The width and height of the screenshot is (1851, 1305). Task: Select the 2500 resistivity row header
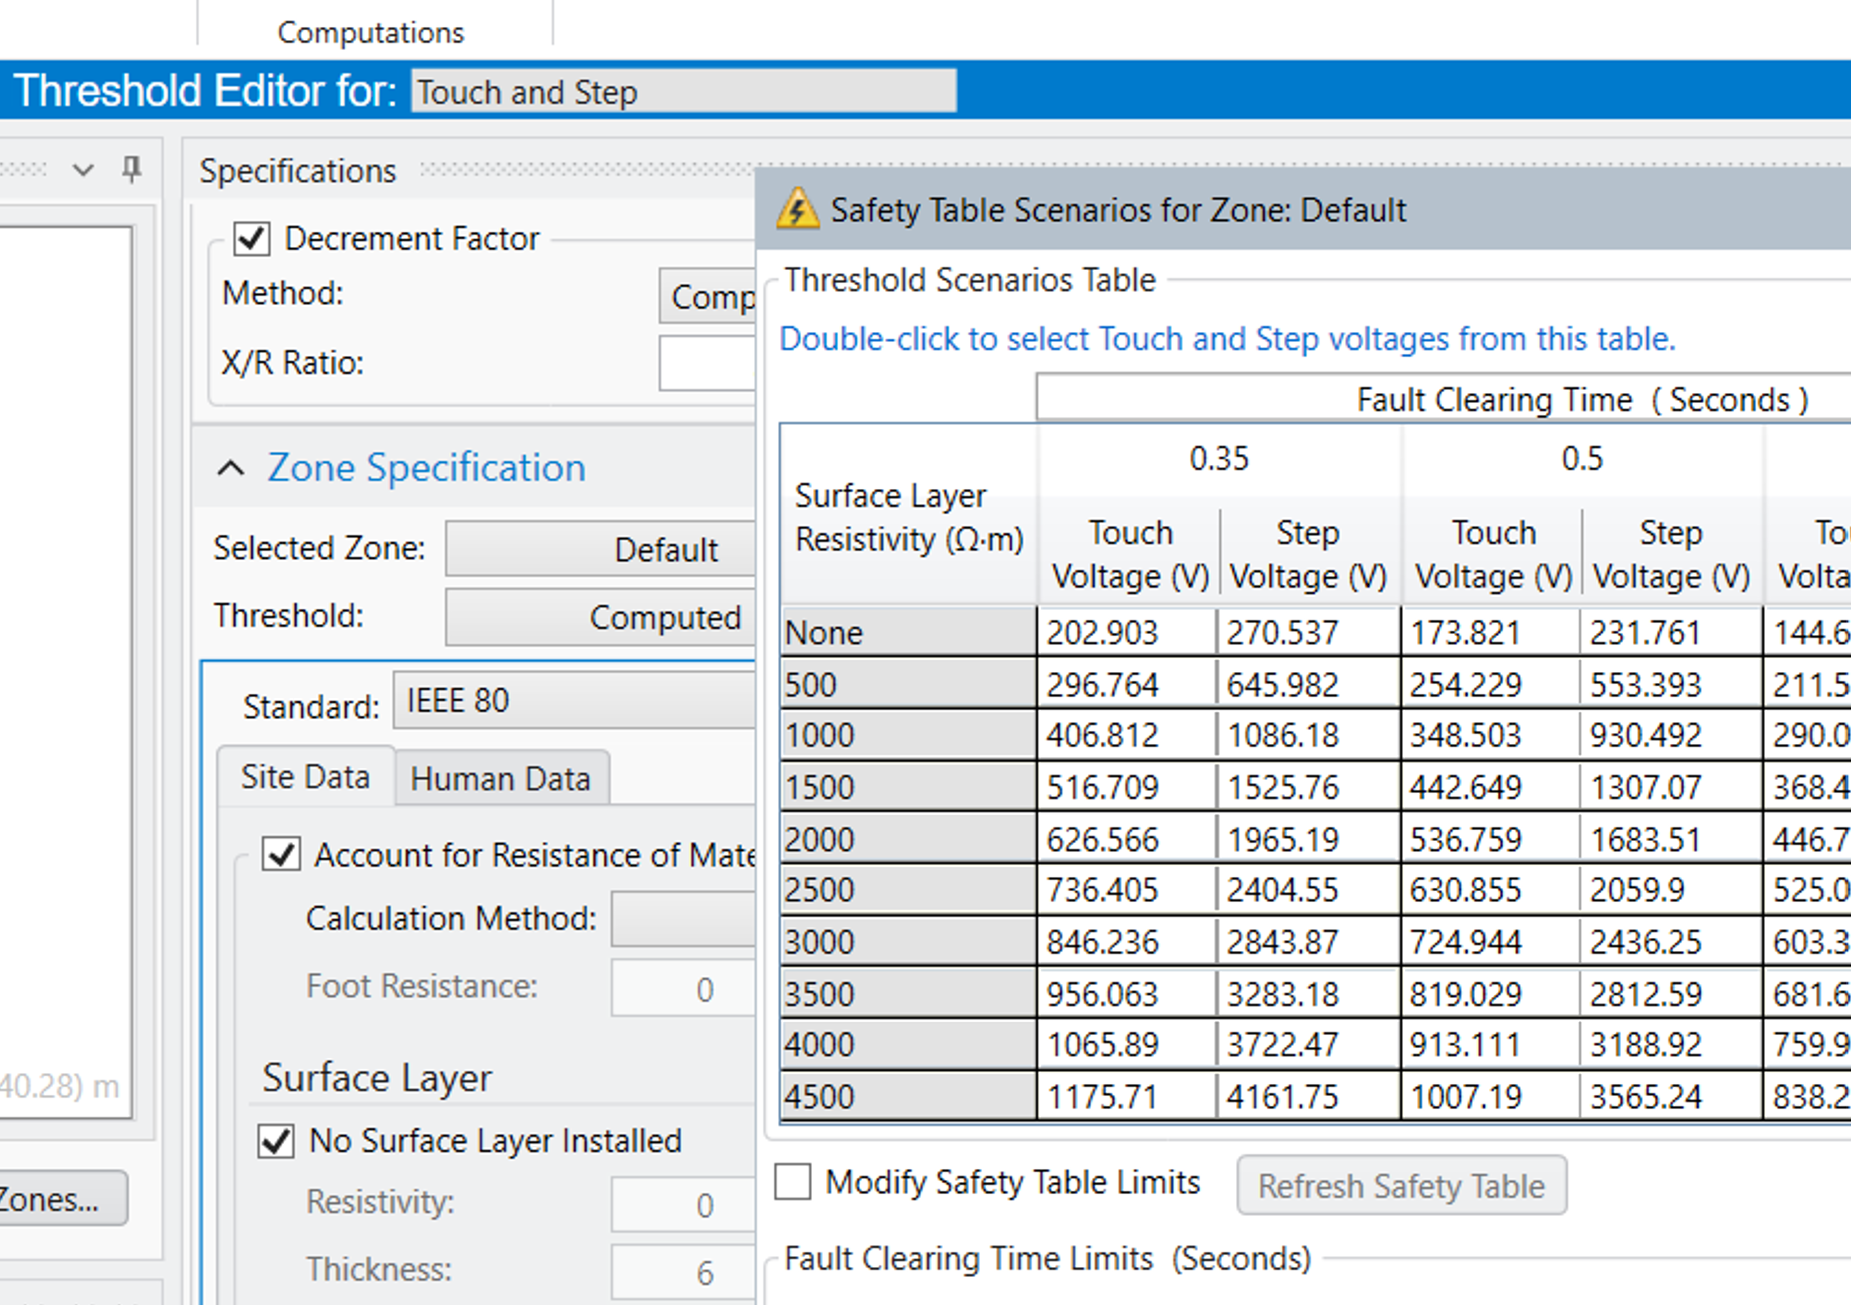coord(909,890)
